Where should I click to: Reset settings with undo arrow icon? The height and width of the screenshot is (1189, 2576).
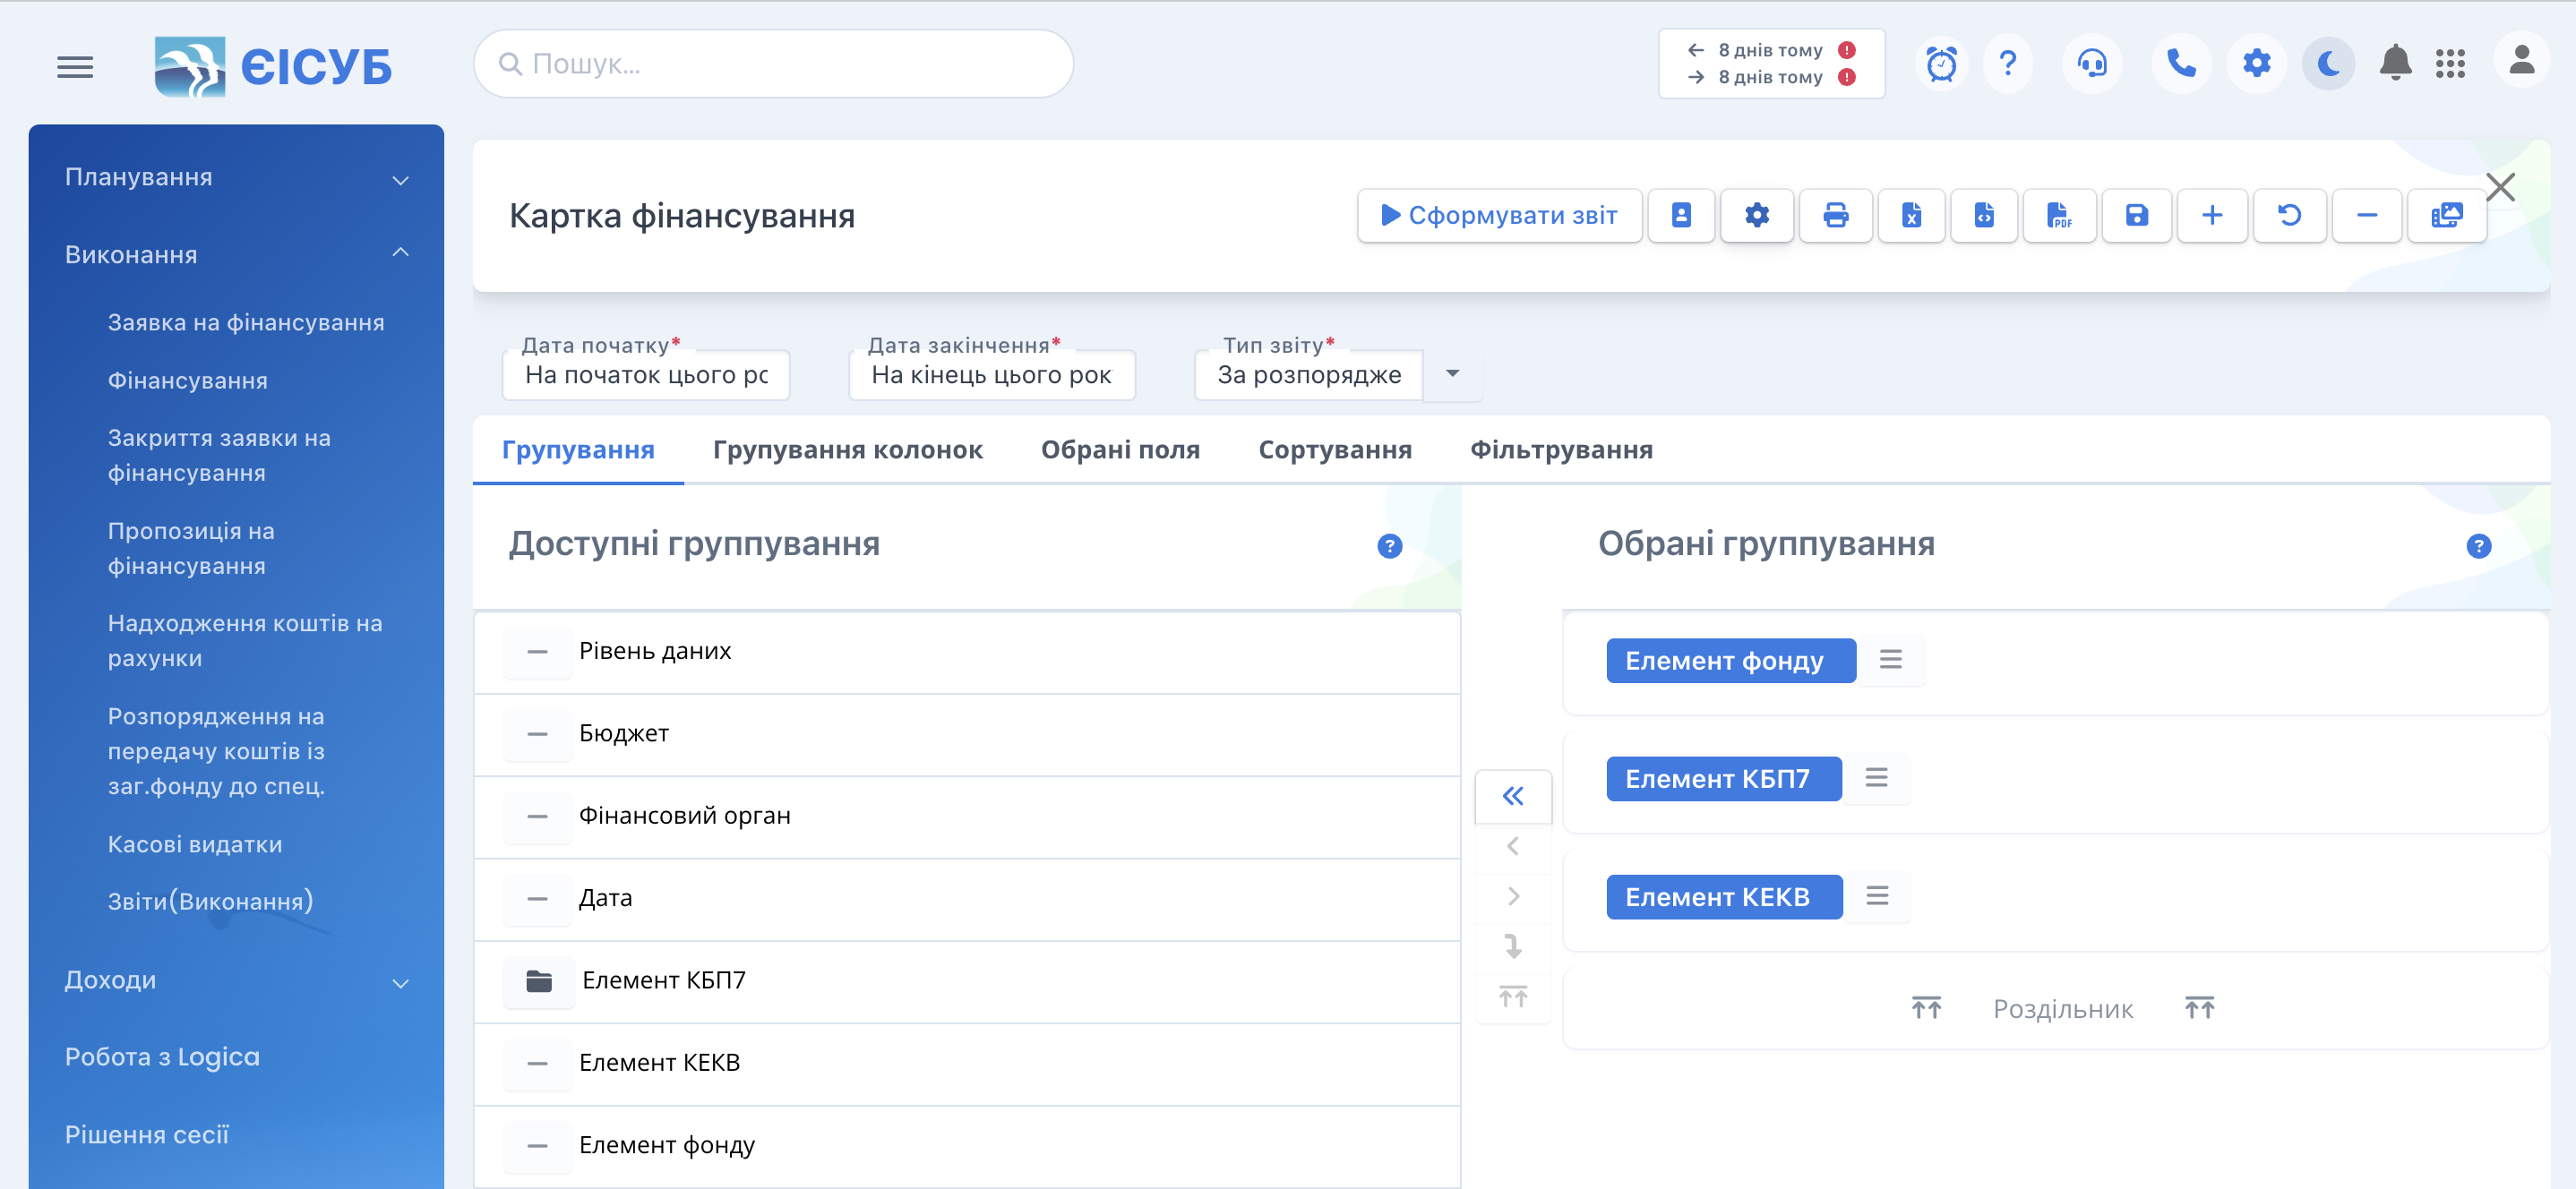[x=2289, y=215]
